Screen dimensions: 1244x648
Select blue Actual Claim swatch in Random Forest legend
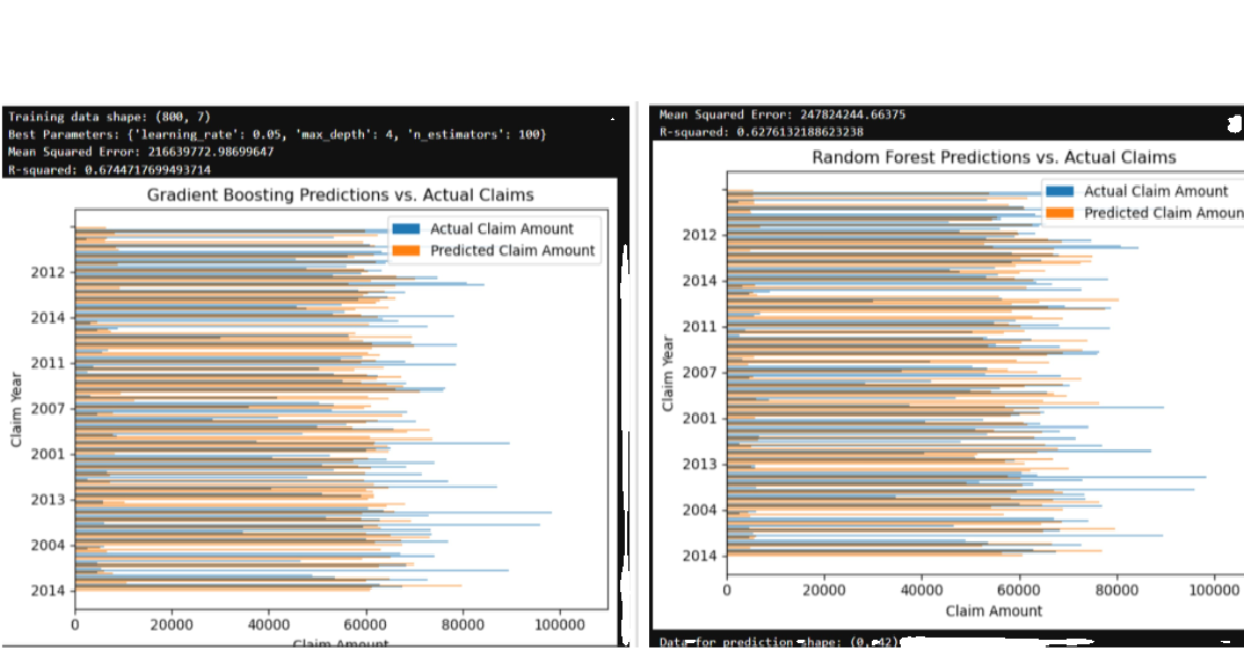pyautogui.click(x=1060, y=191)
